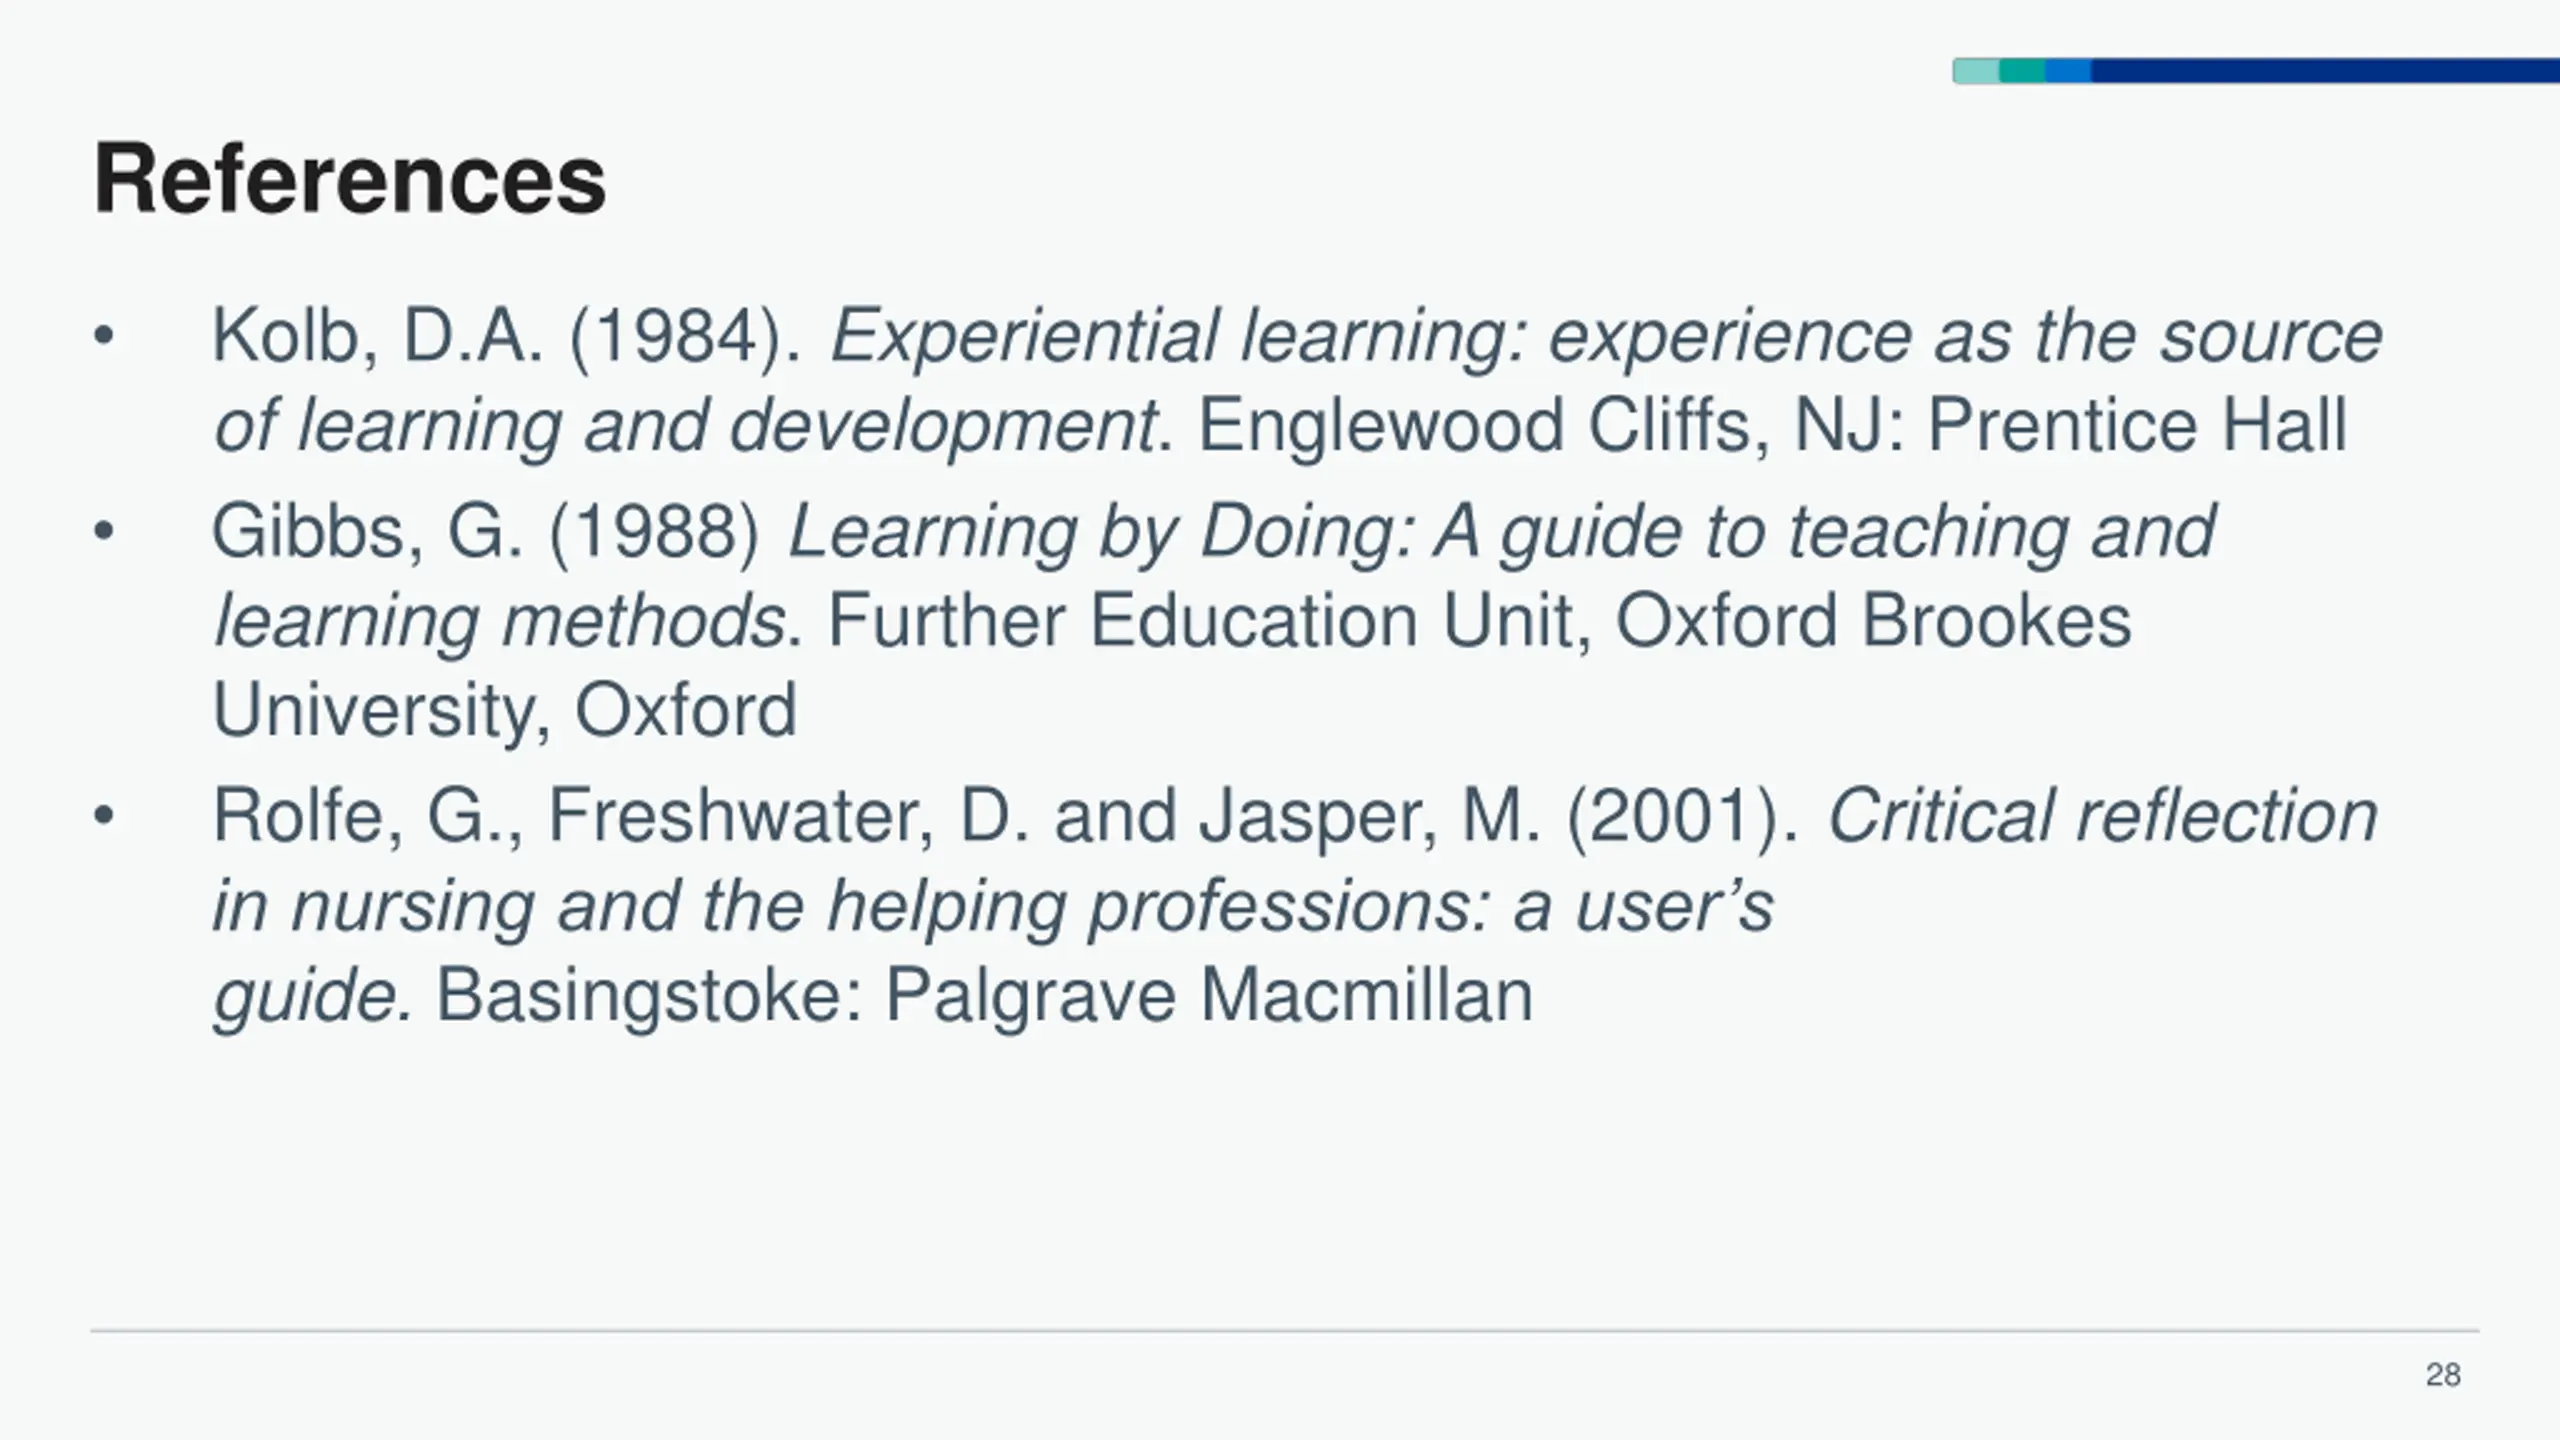Click the italic title Critical reflection
Screen dimensions: 2560x1440
2103,816
